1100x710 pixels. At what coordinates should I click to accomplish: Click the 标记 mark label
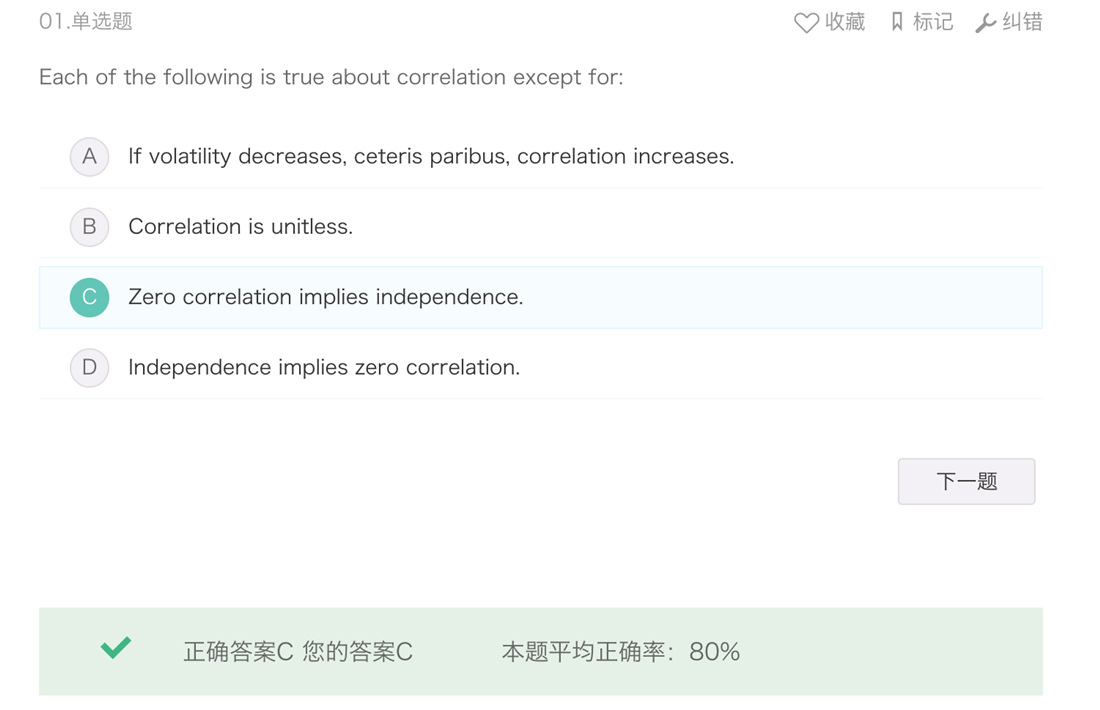[933, 22]
